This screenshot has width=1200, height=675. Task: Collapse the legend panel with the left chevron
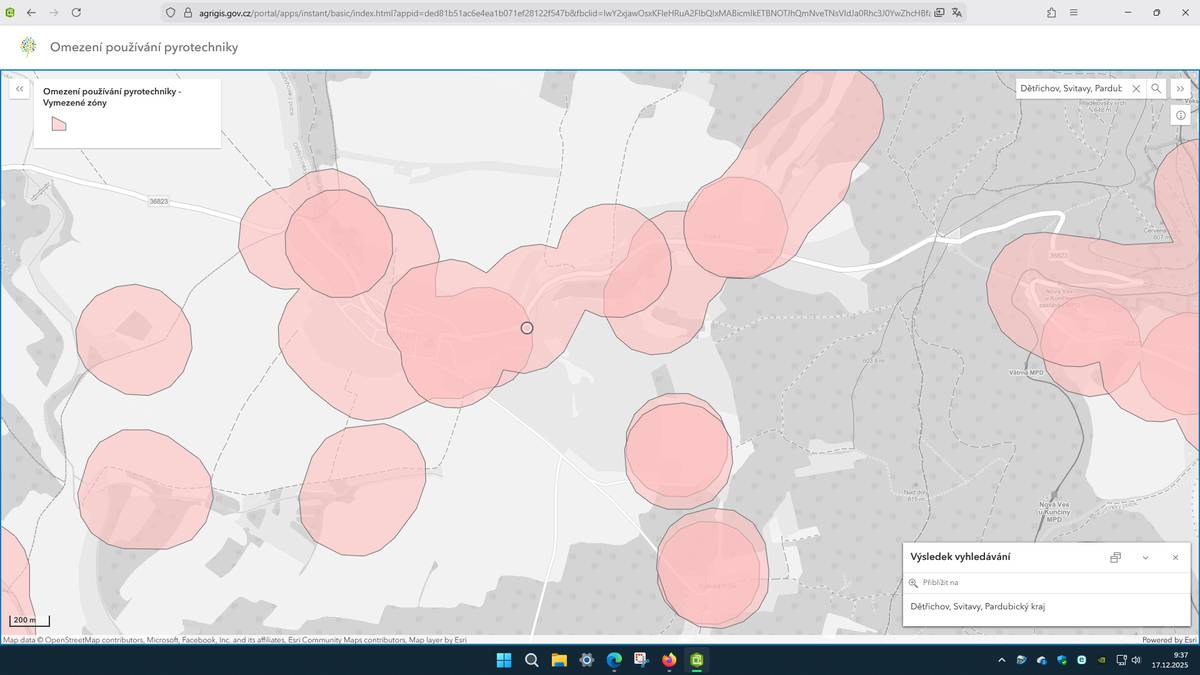(x=19, y=88)
